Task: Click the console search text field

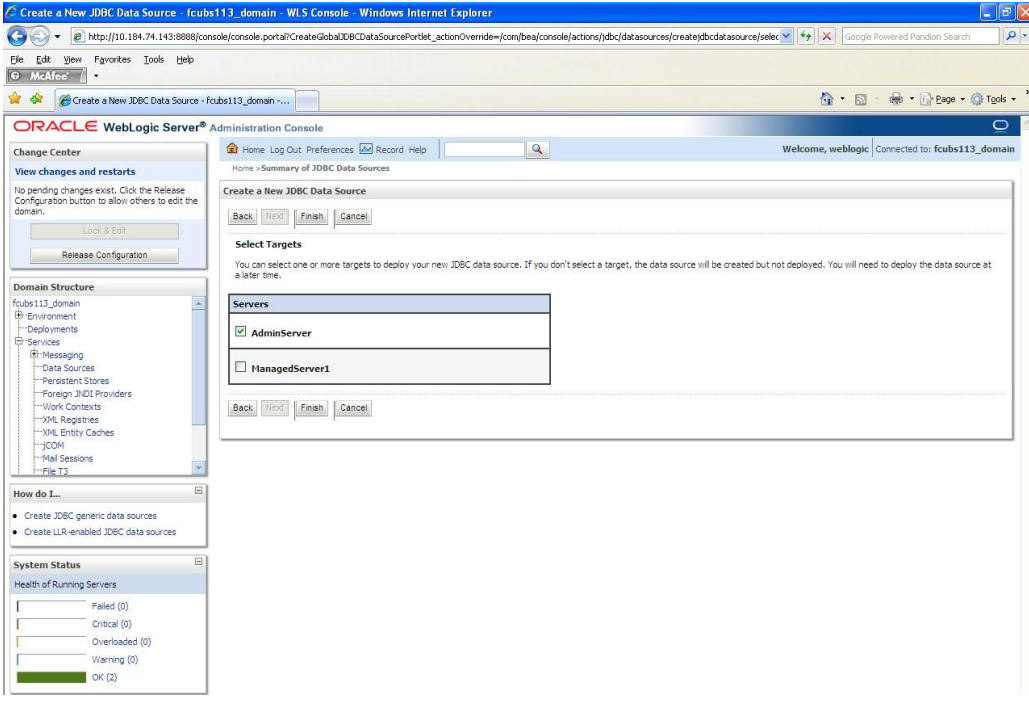Action: 484,150
